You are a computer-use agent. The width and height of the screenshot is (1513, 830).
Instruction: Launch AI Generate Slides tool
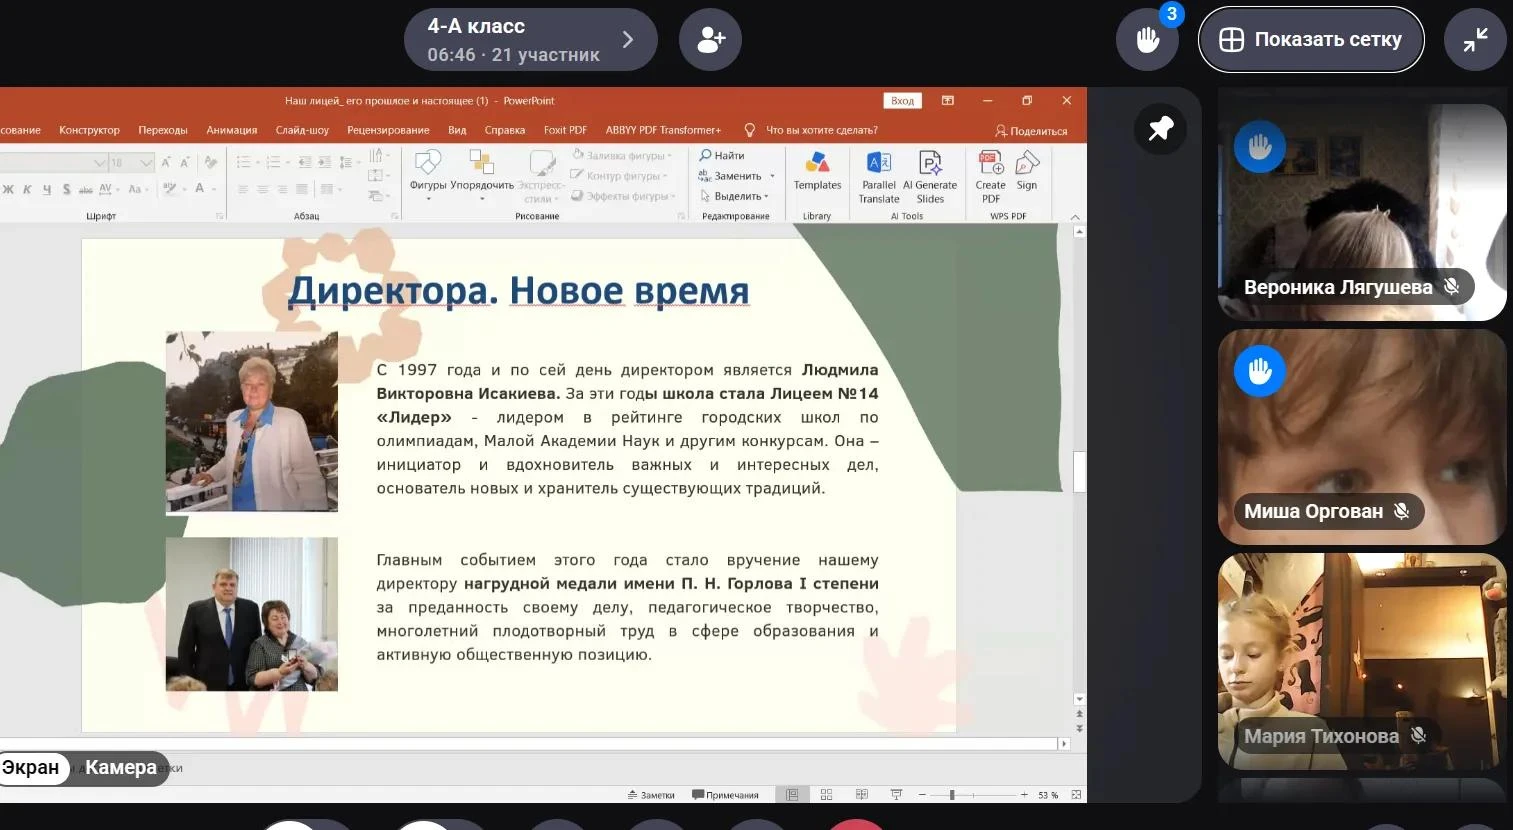tap(930, 177)
